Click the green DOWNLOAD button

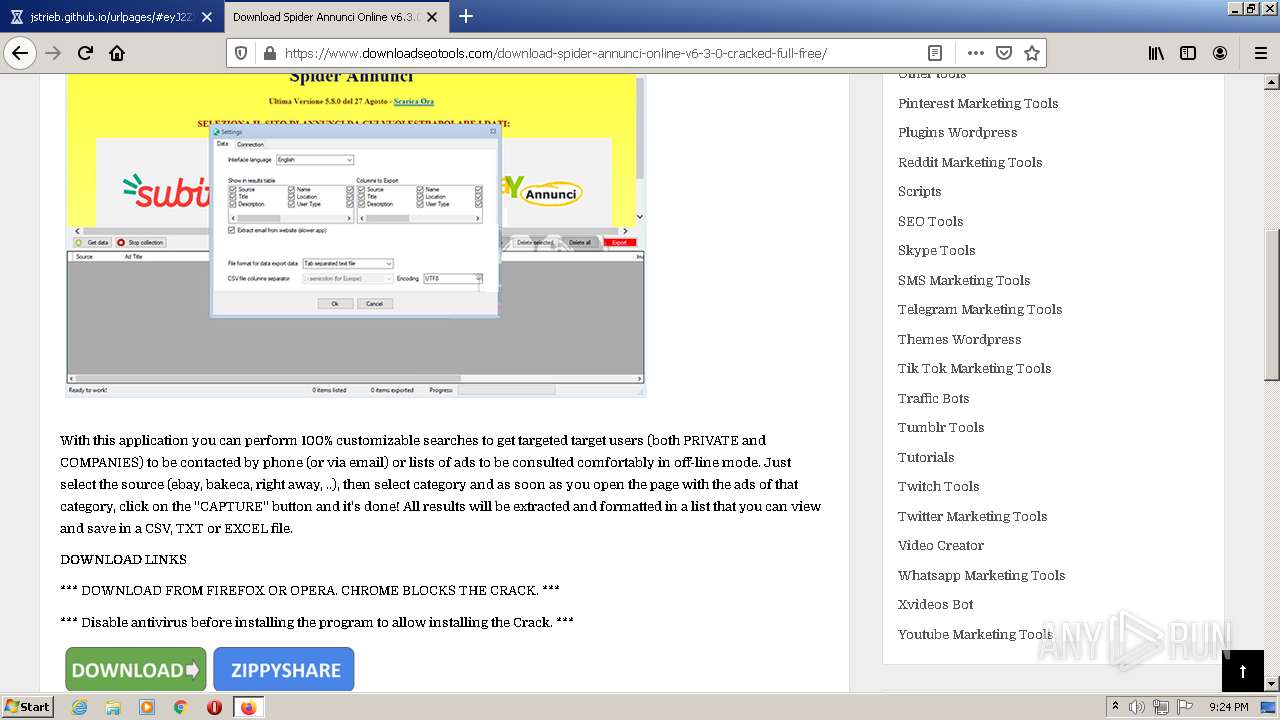click(136, 669)
